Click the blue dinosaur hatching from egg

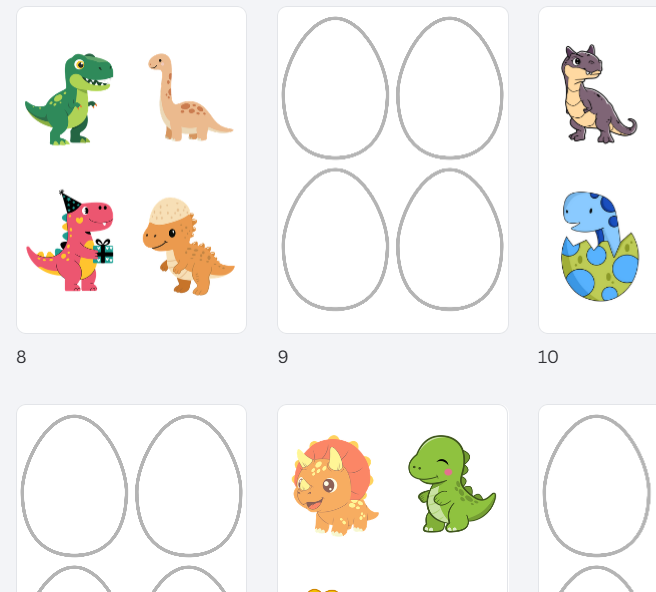600,246
